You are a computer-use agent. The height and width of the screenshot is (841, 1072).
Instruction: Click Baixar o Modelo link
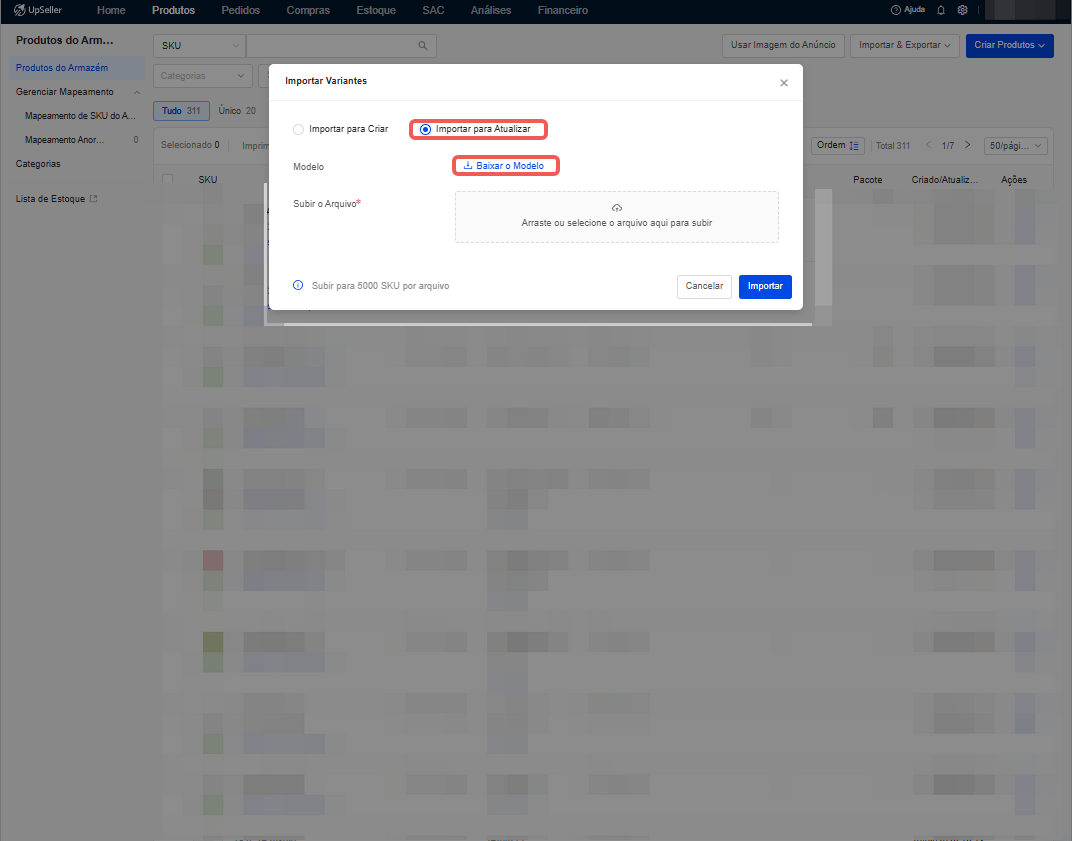pyautogui.click(x=504, y=166)
